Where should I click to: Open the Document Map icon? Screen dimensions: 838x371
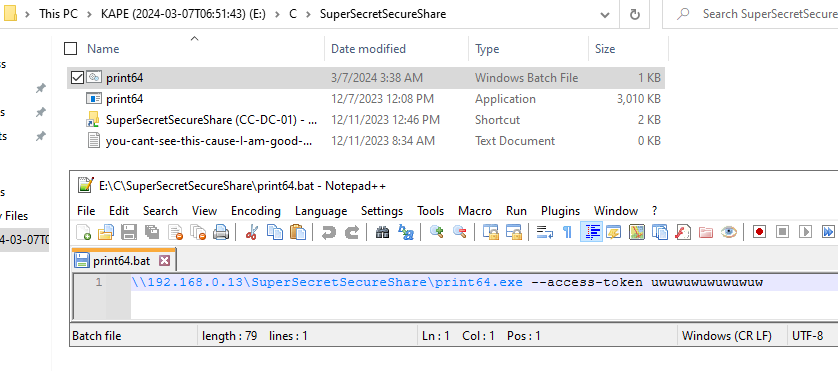click(x=637, y=232)
